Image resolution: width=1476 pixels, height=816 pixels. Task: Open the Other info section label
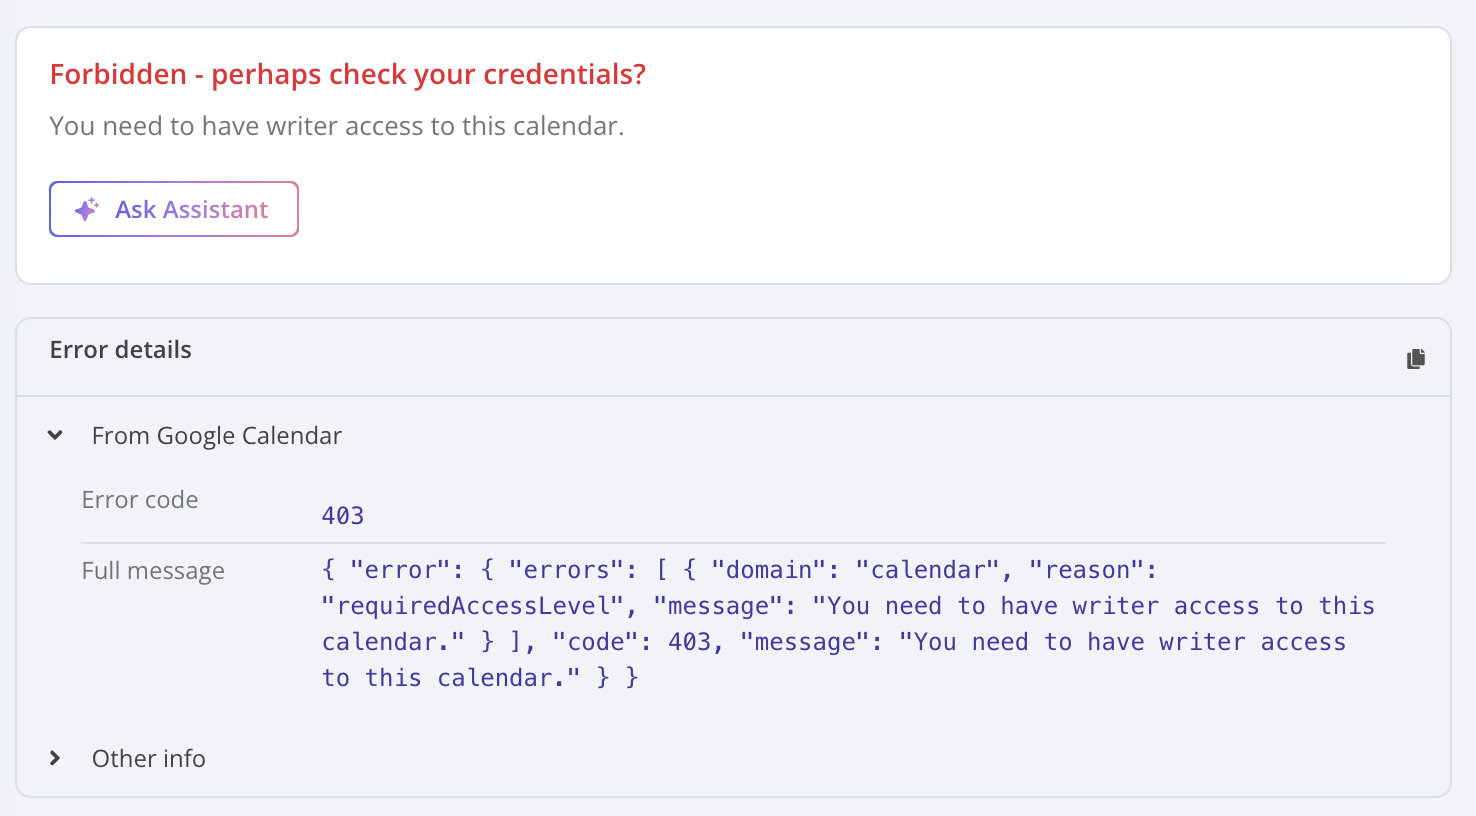click(149, 759)
